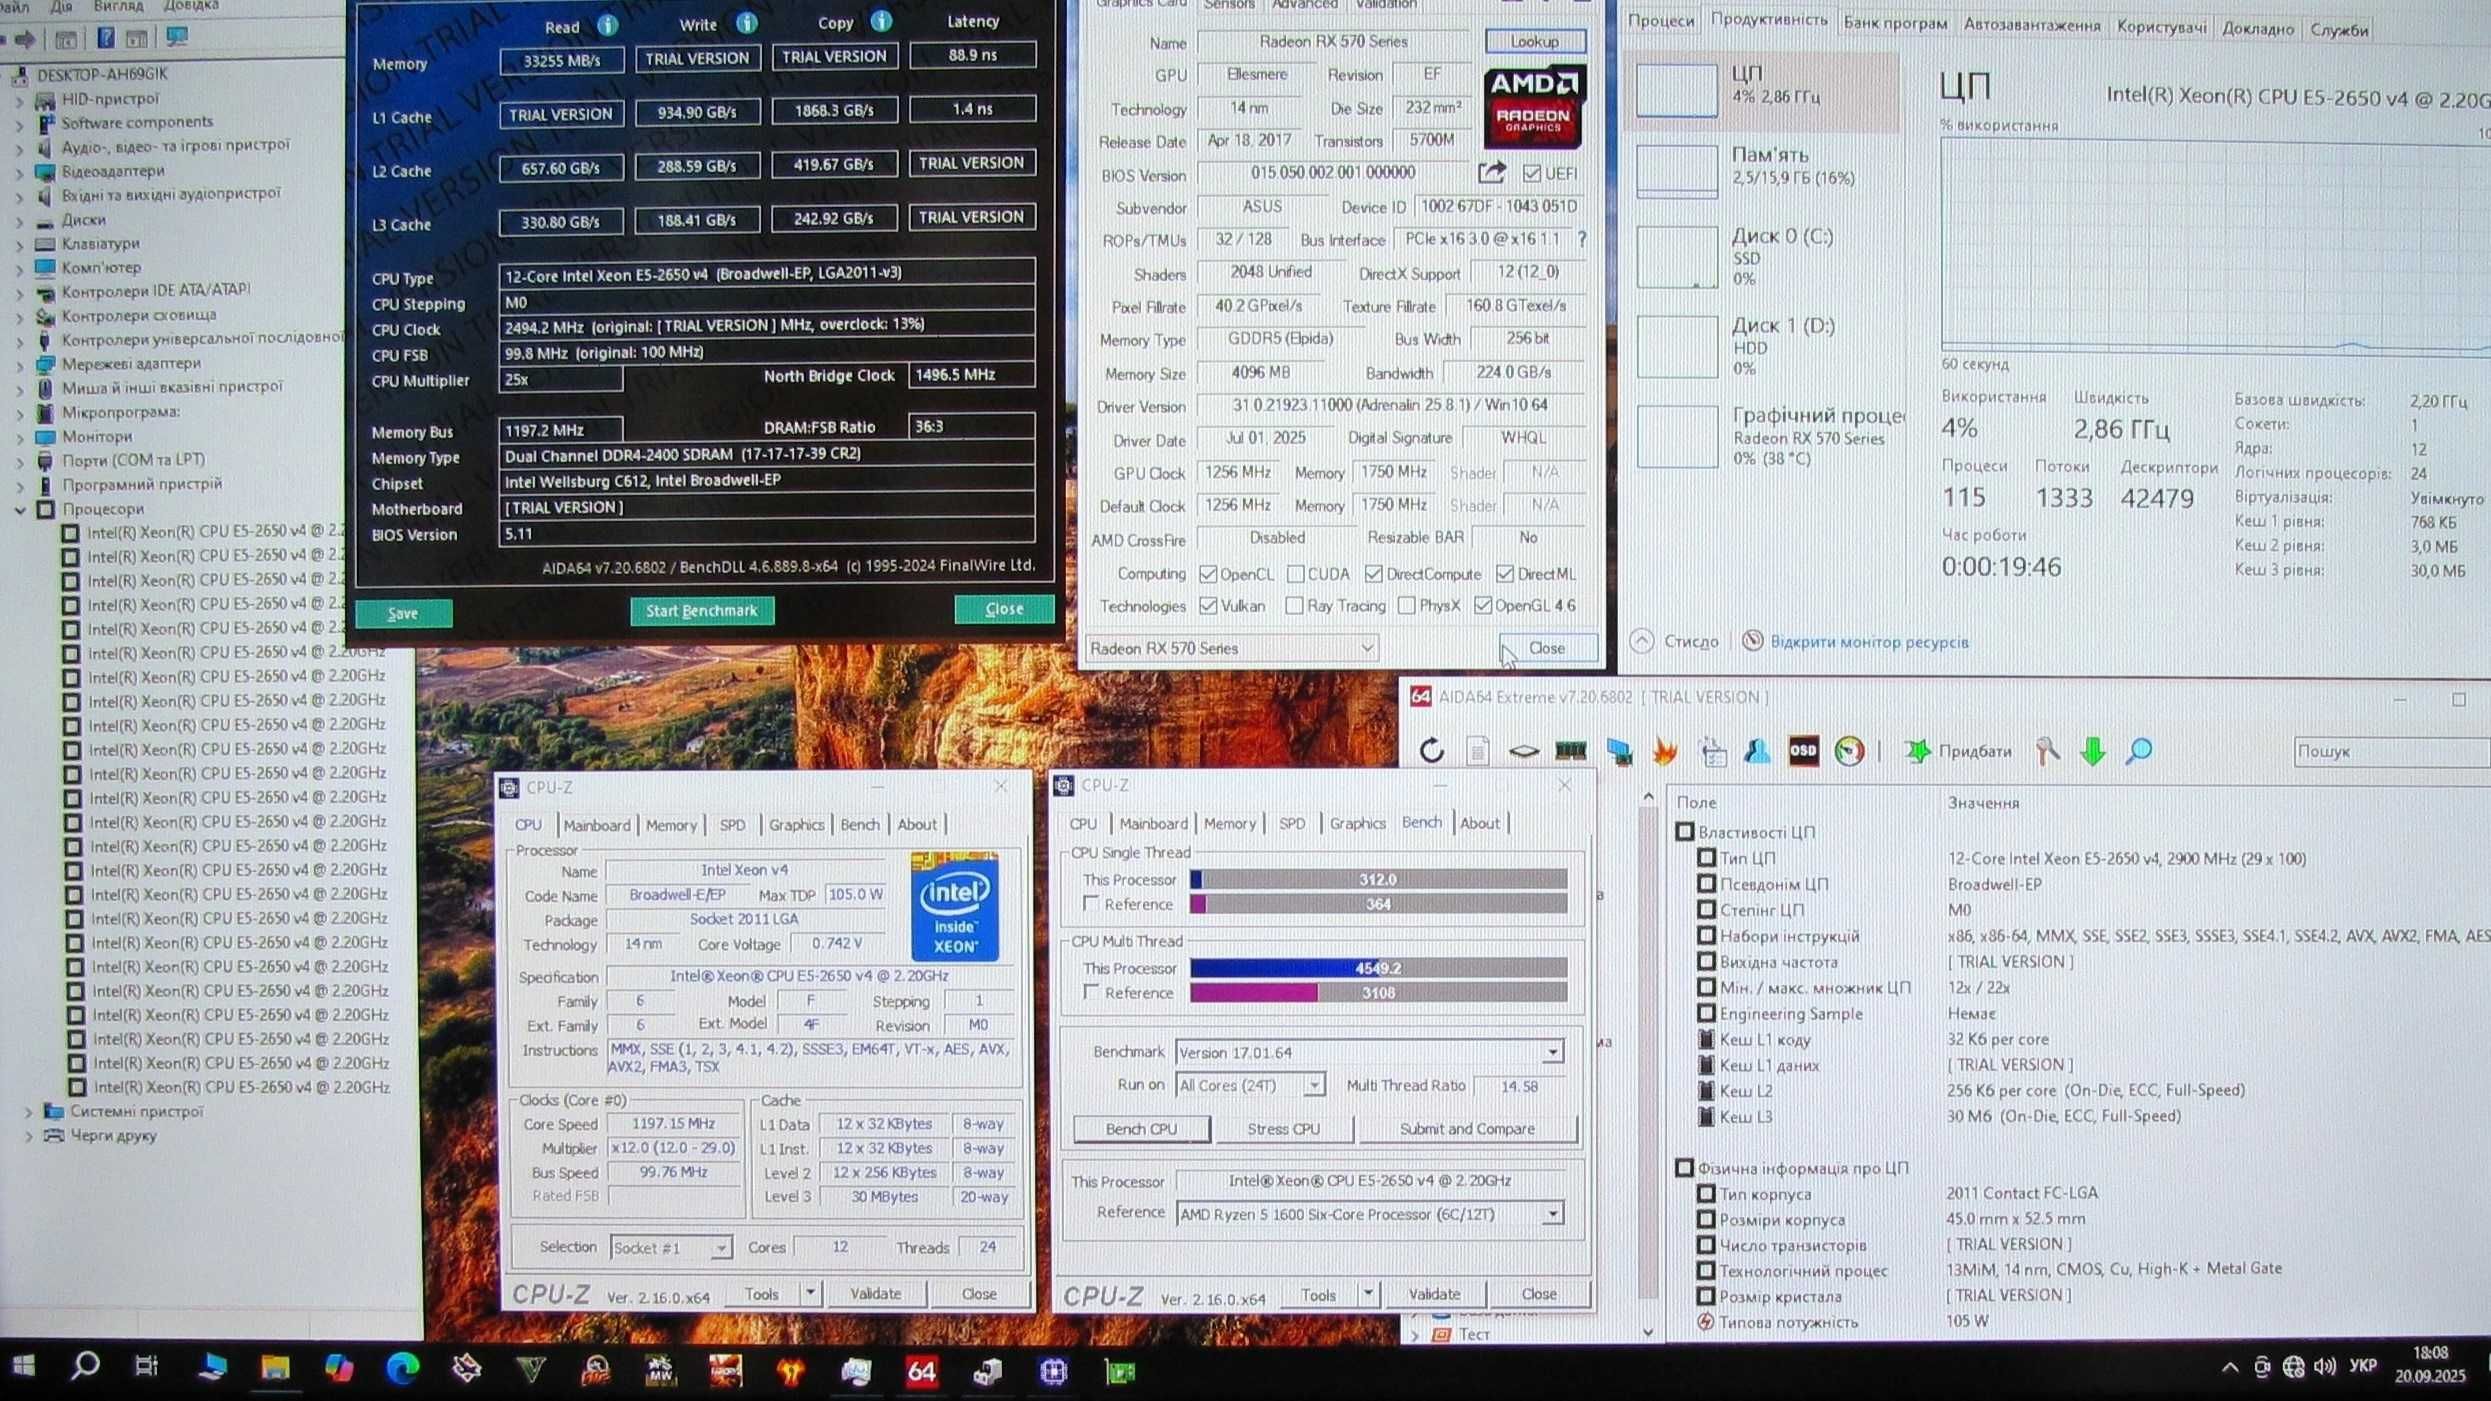Viewport: 2491px width, 1401px height.
Task: Open Microsoft Edge from the taskbar
Action: [x=403, y=1368]
